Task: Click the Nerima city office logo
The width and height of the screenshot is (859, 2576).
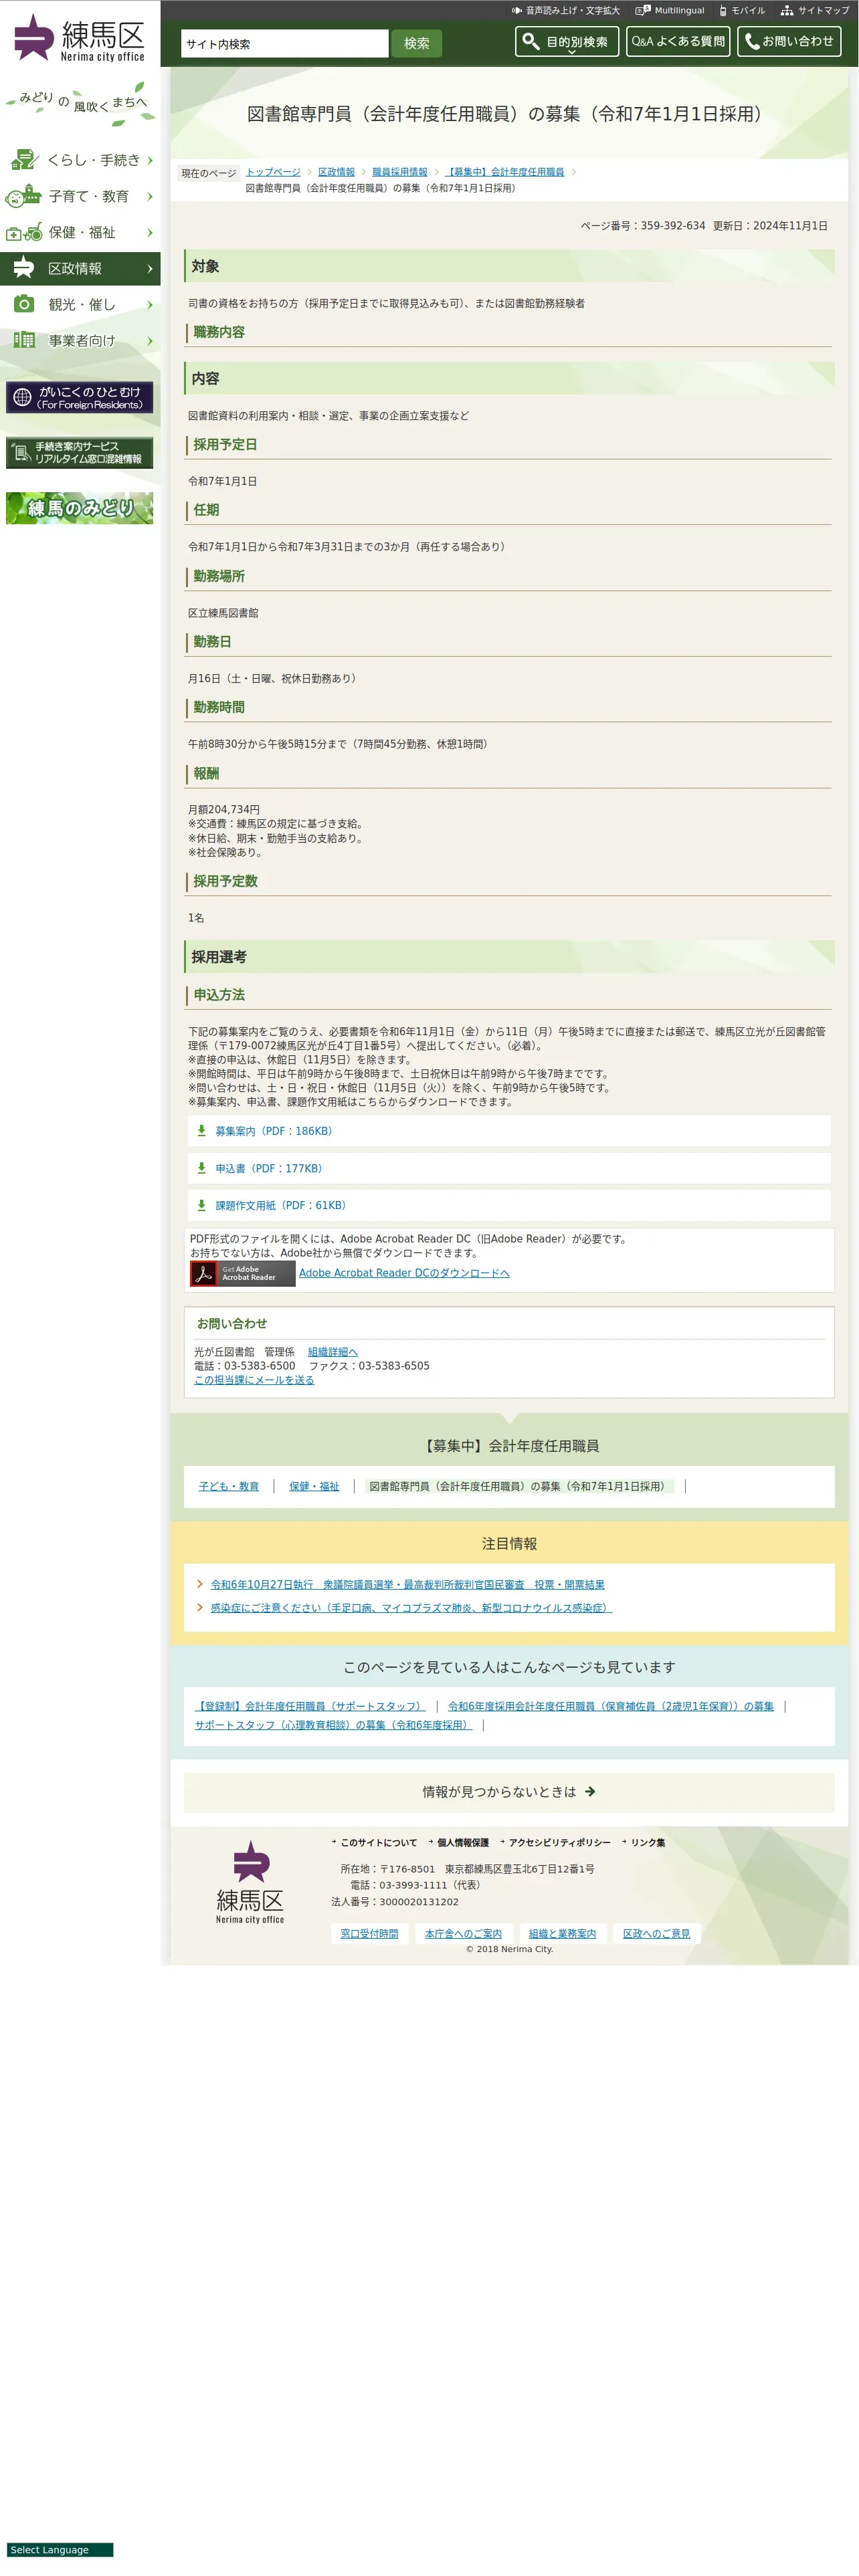Action: click(79, 38)
